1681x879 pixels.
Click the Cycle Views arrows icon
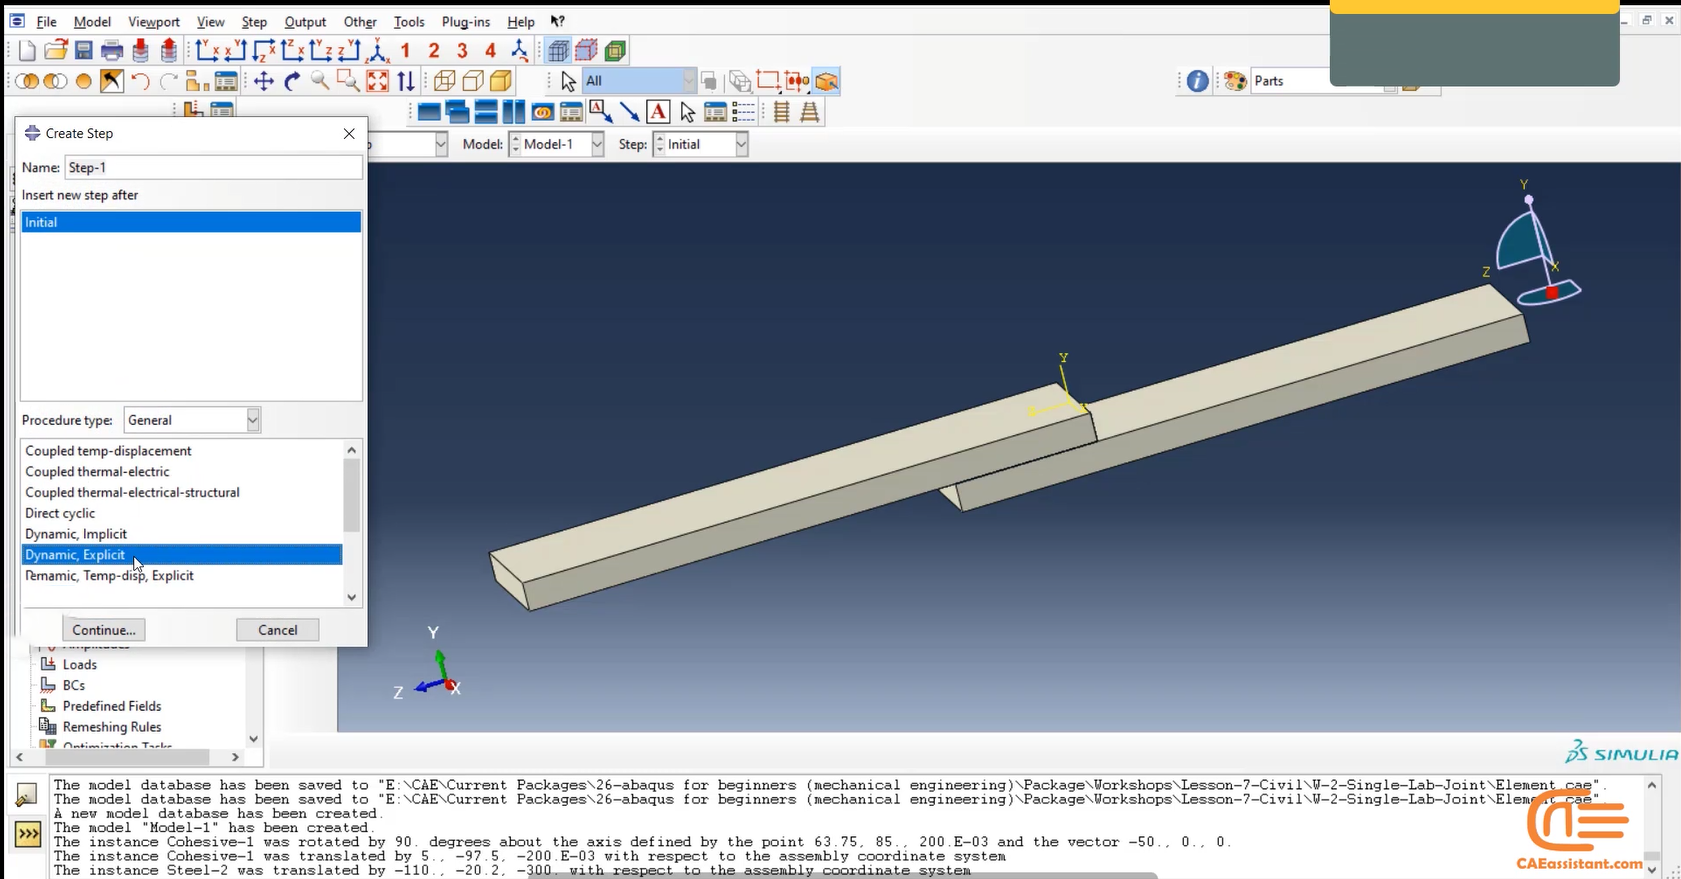pyautogui.click(x=406, y=81)
